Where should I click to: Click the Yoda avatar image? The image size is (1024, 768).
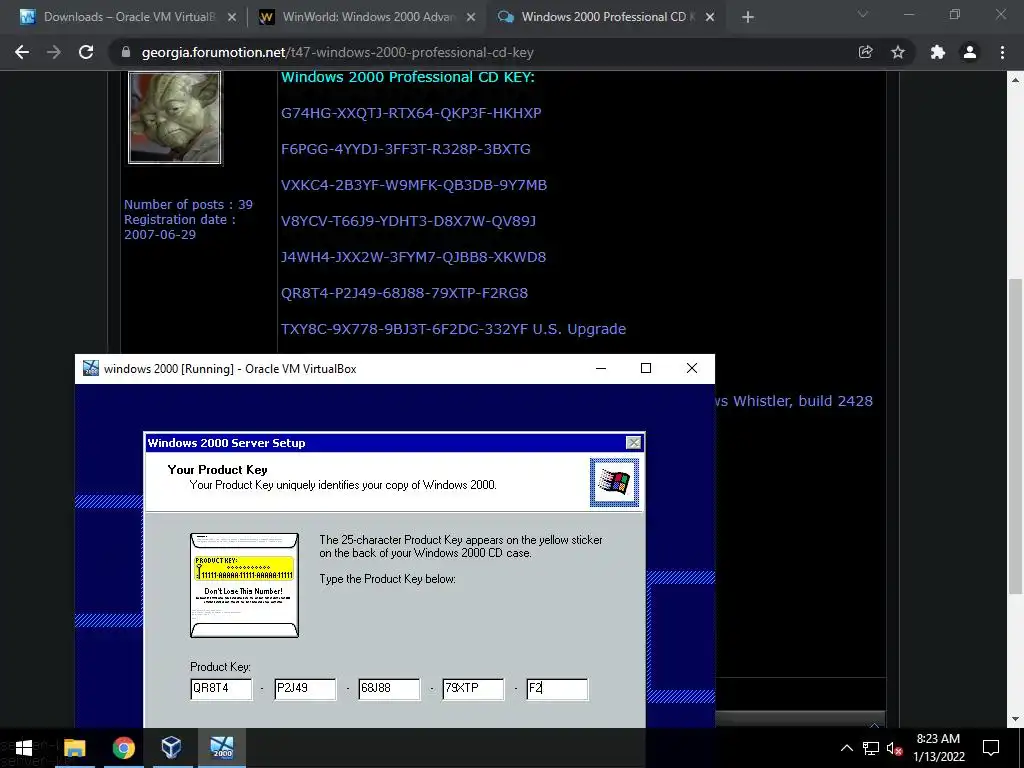[175, 118]
